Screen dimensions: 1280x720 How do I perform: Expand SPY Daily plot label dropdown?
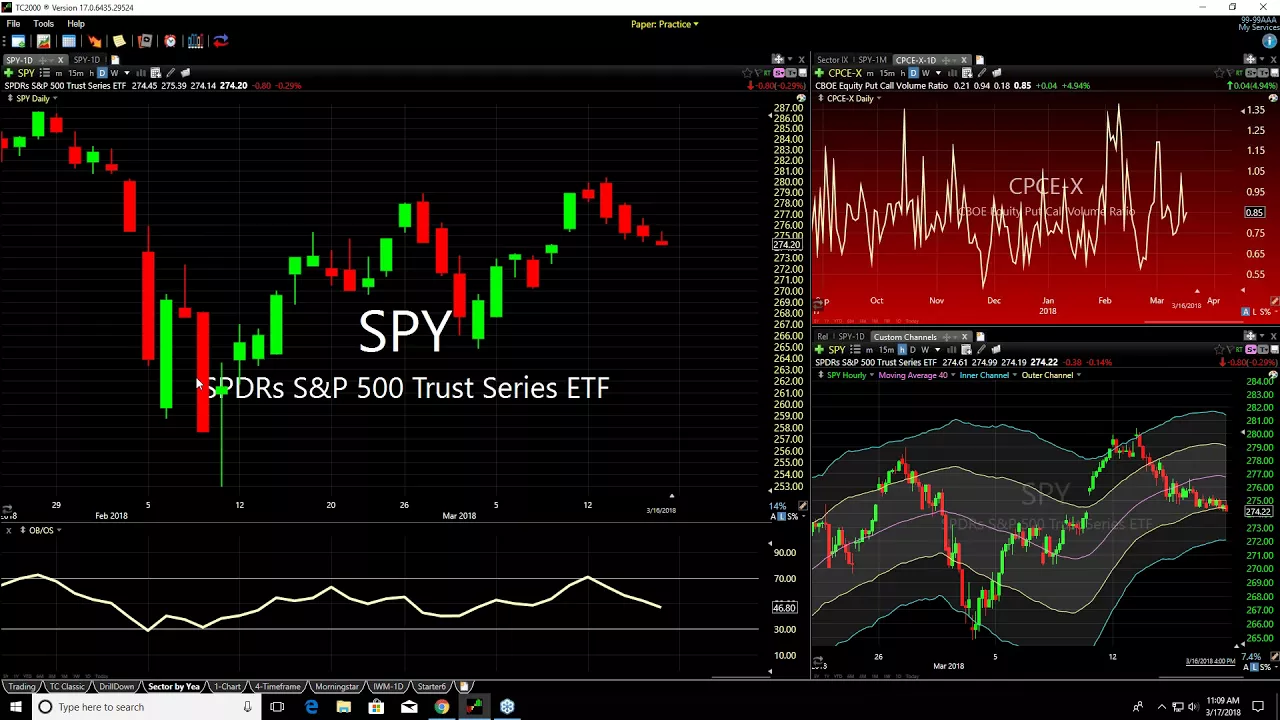coord(54,98)
